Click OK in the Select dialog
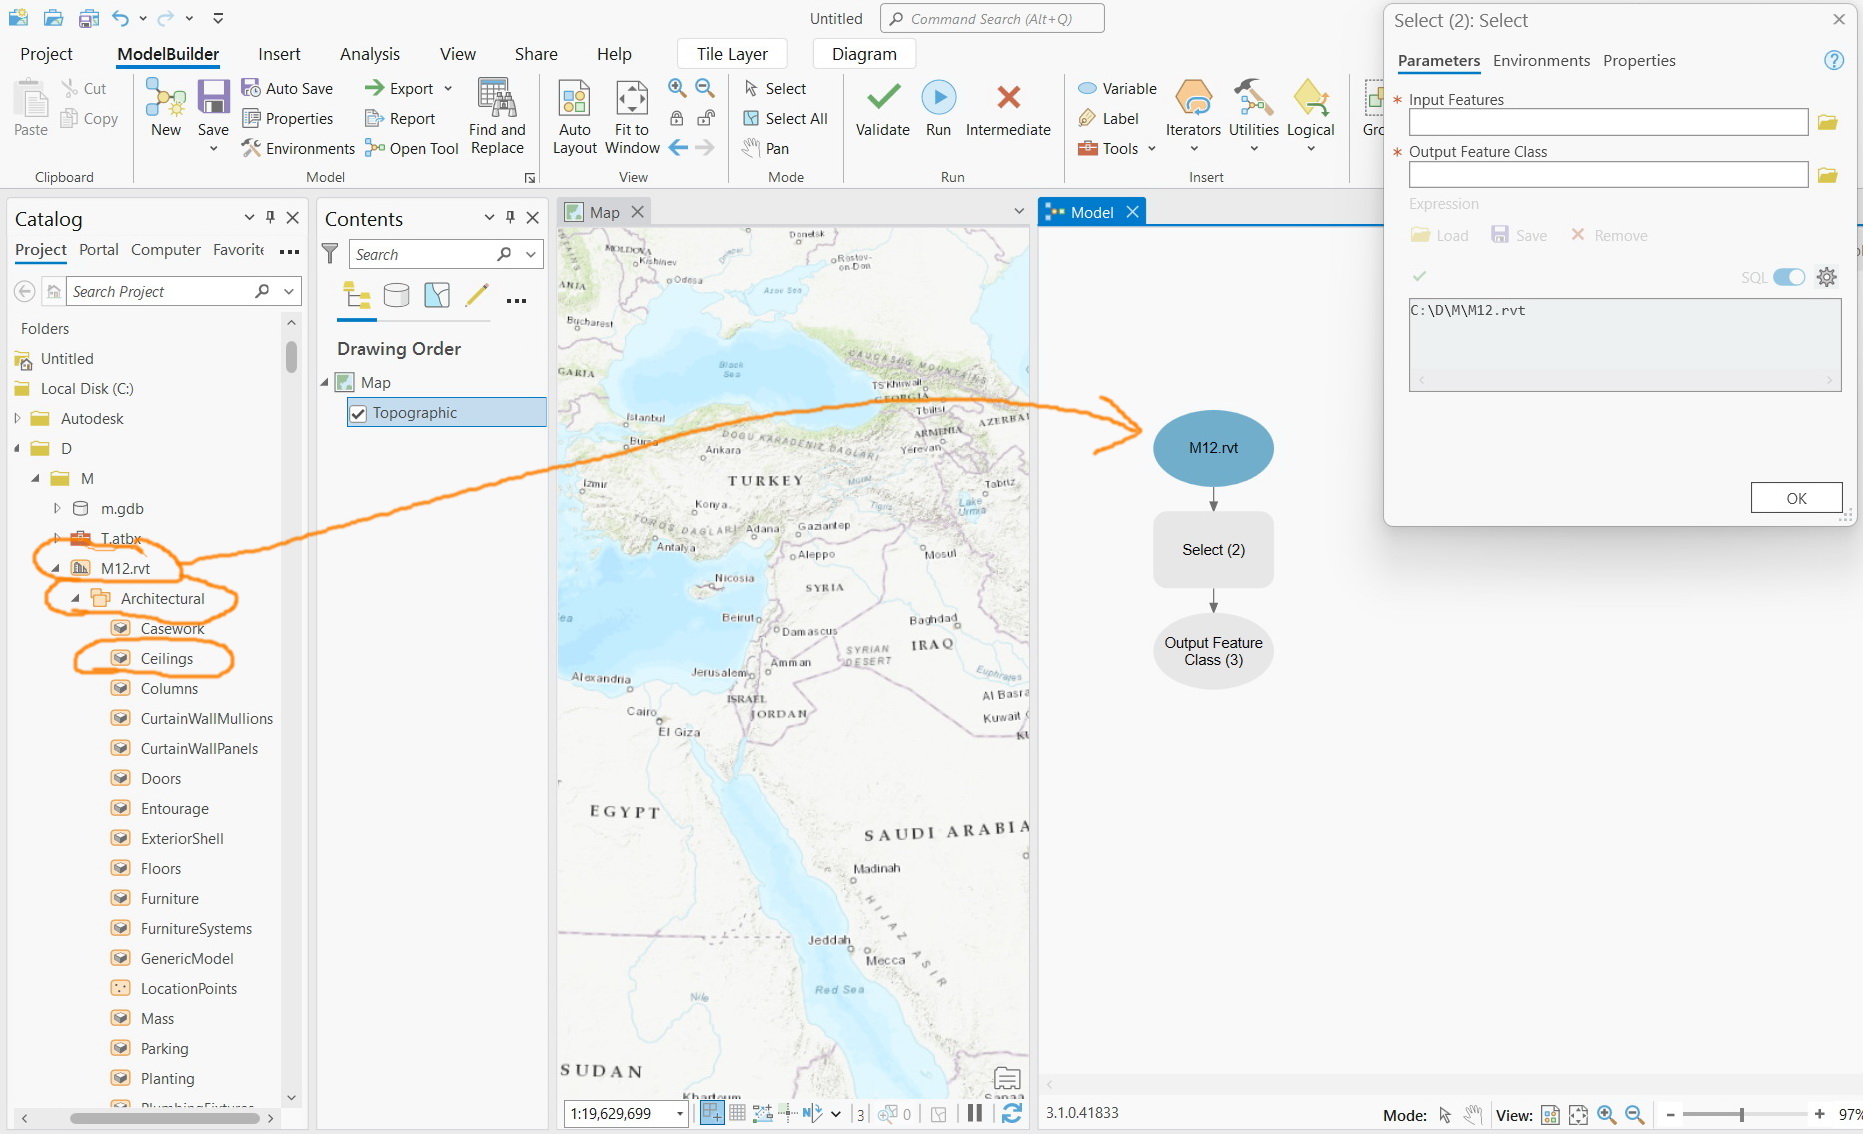 pos(1795,497)
